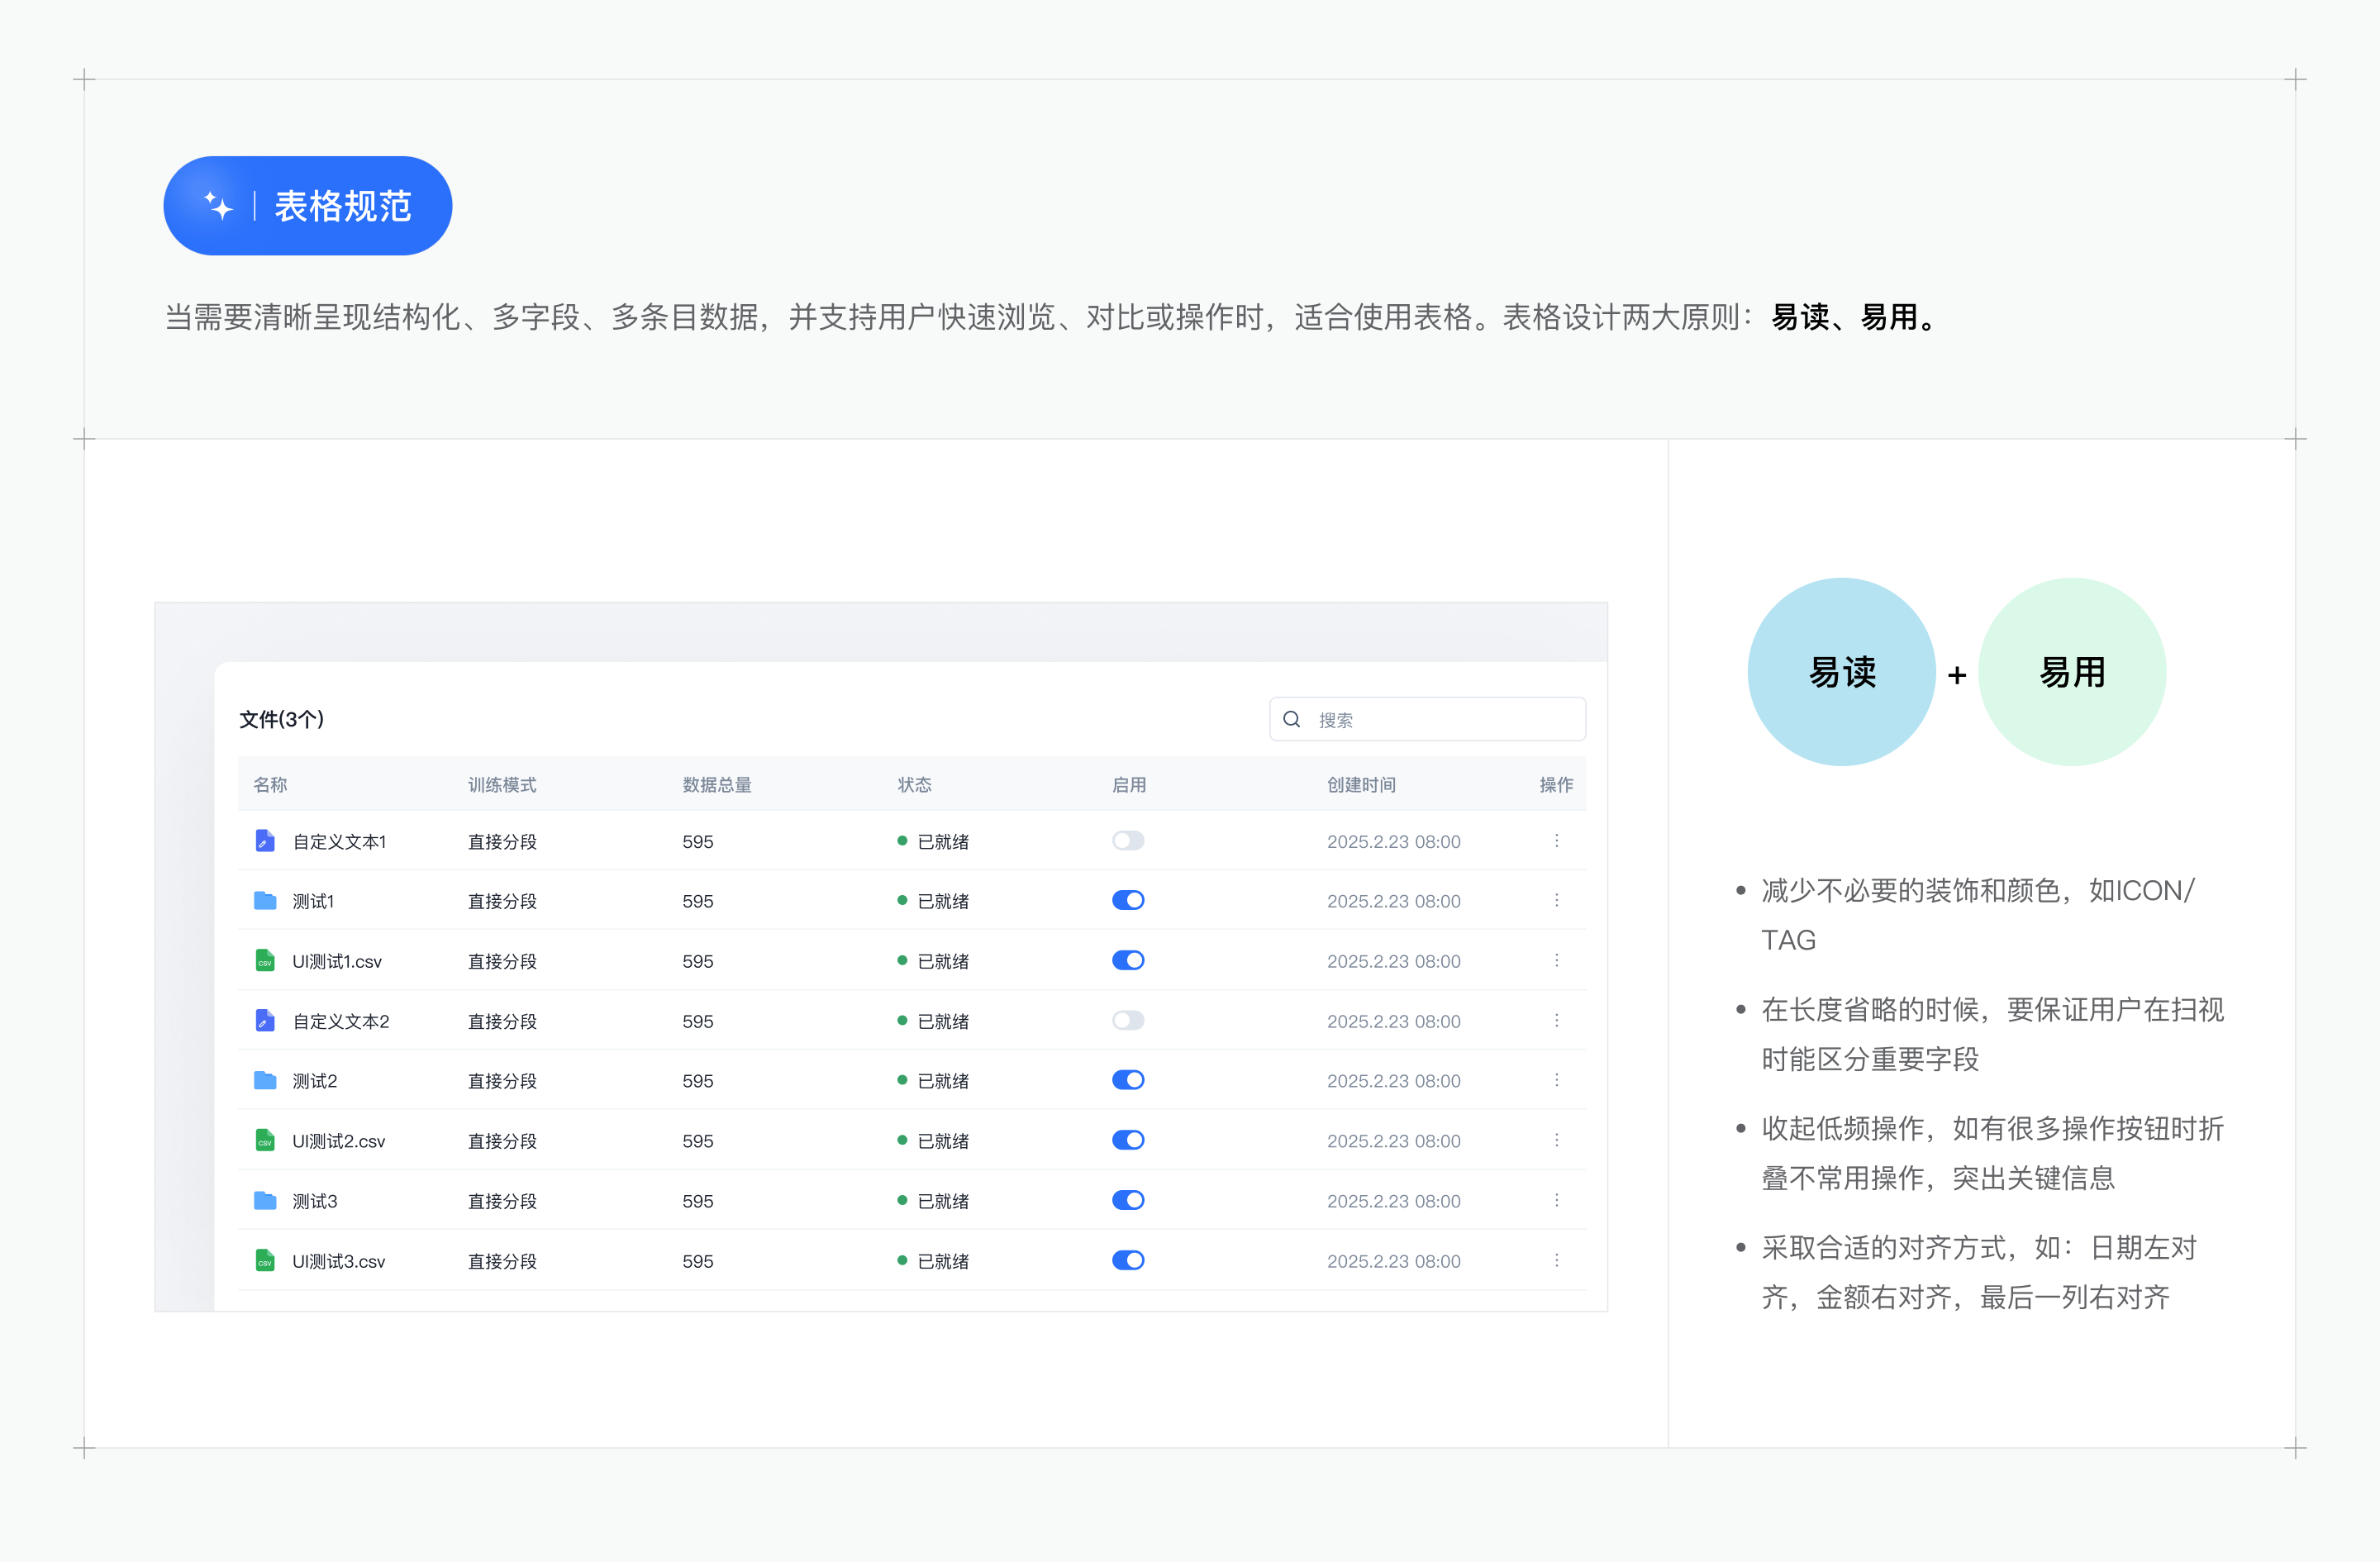Click the 表格规范 title badge

click(x=308, y=206)
